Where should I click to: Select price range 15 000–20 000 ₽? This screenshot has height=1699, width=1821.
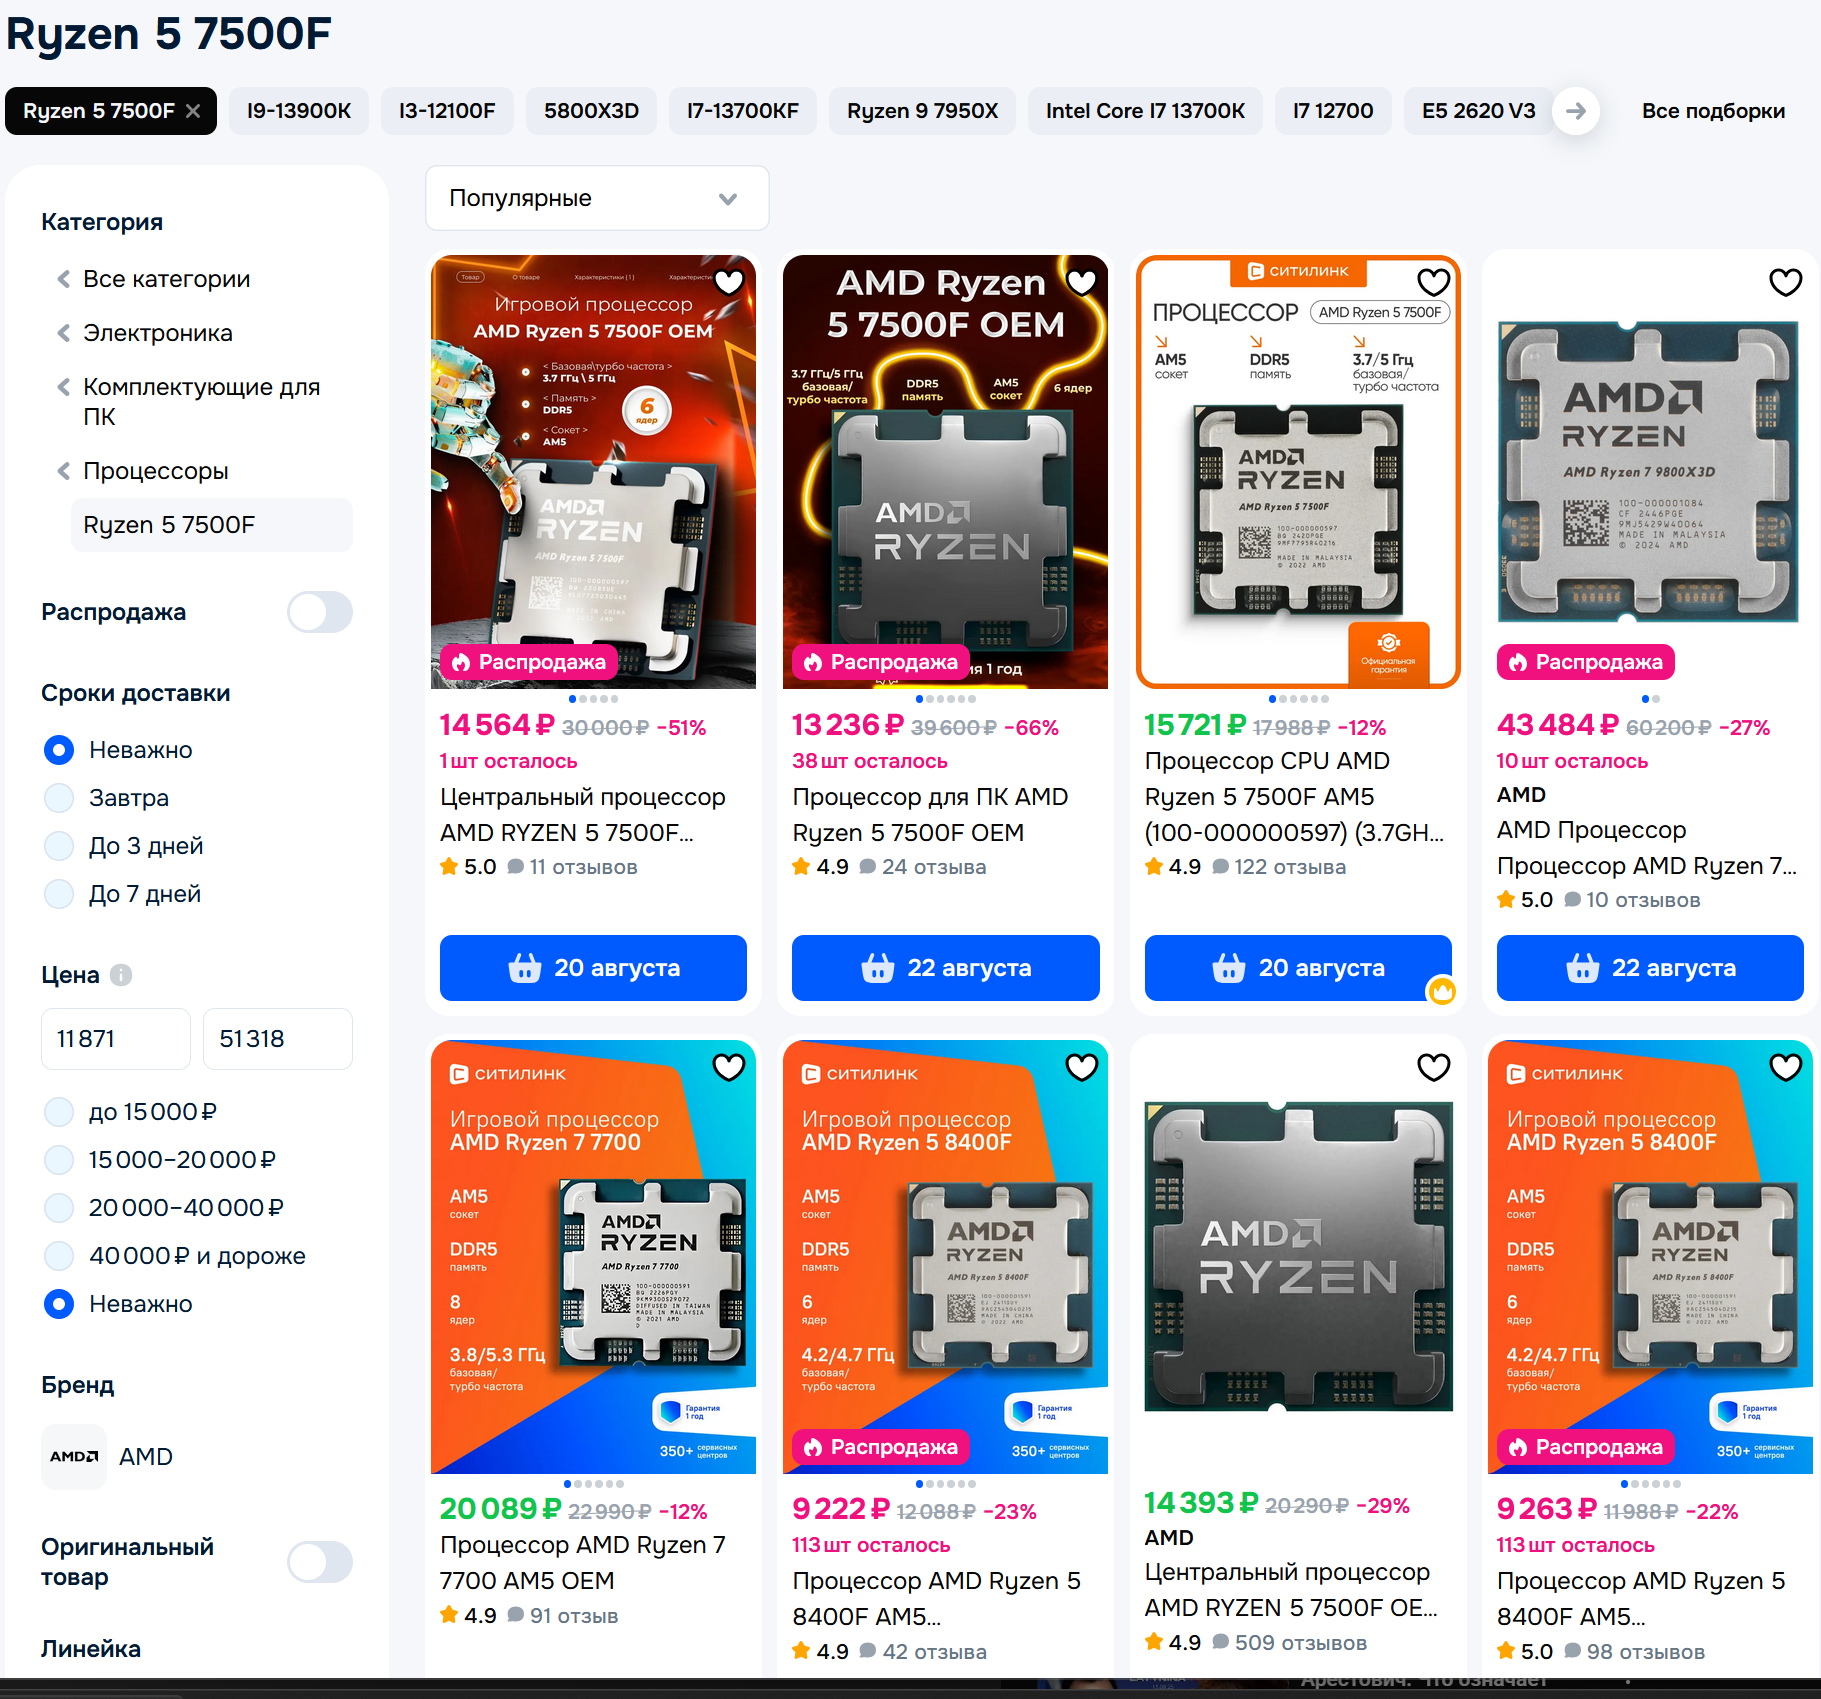(59, 1160)
